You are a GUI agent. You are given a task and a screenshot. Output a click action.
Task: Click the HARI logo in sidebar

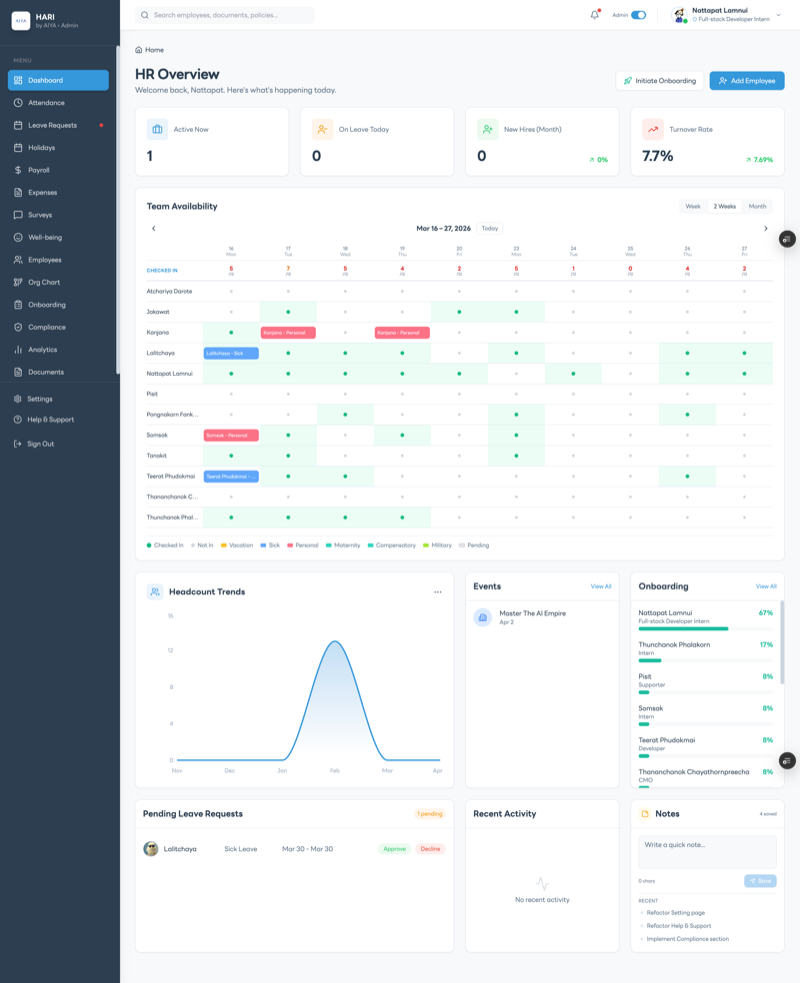pyautogui.click(x=21, y=21)
